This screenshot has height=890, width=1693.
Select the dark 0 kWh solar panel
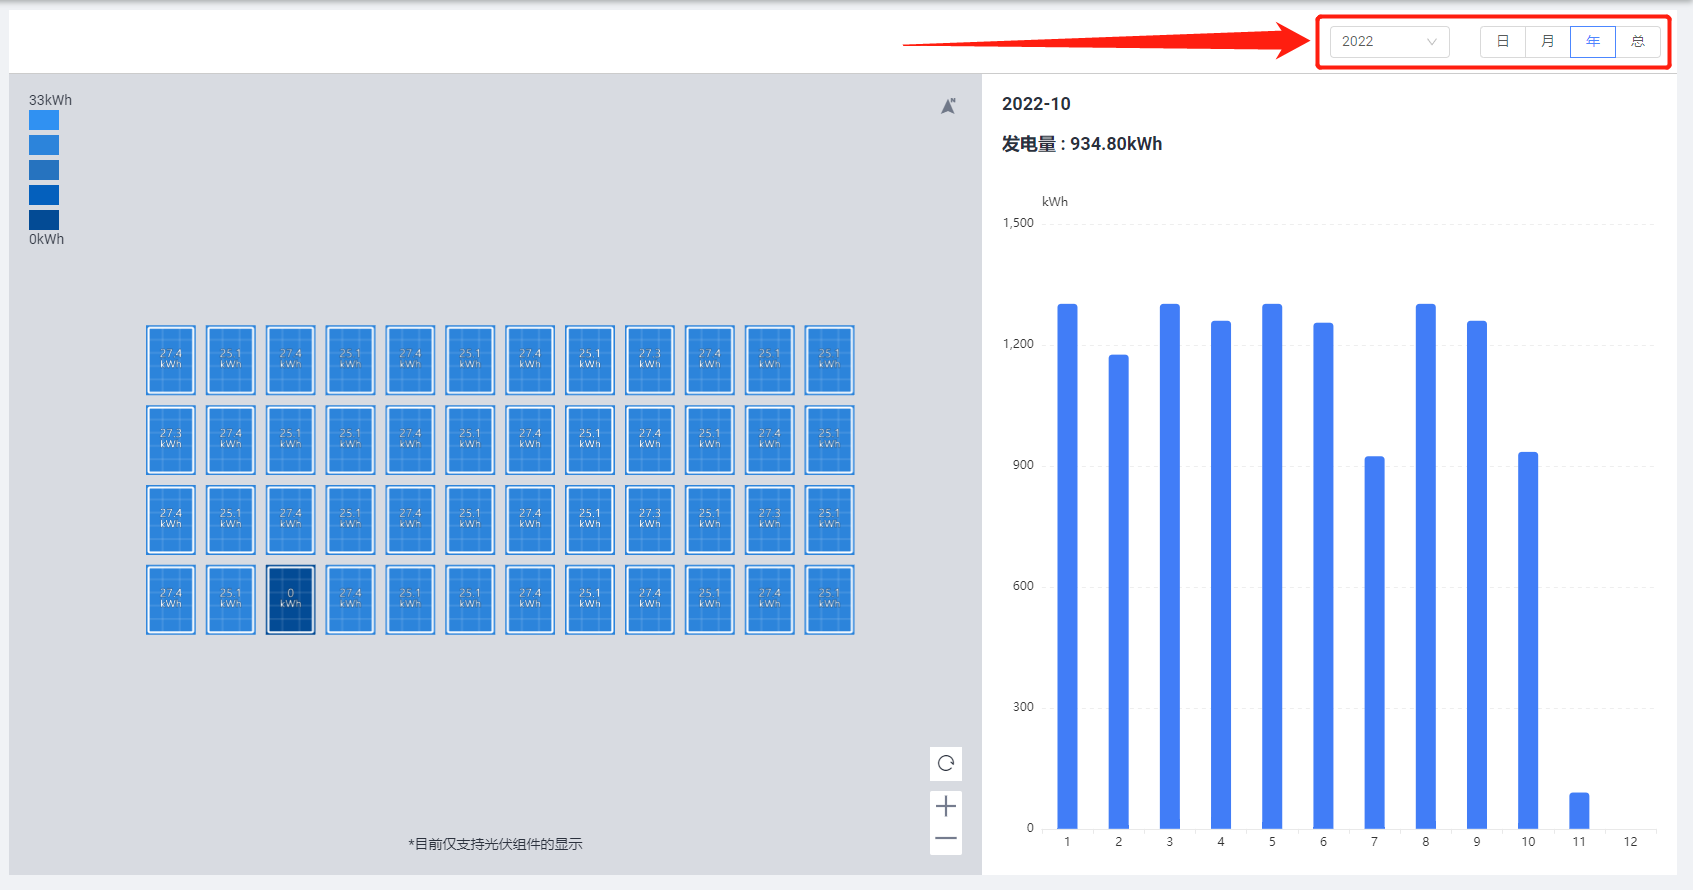[x=290, y=600]
